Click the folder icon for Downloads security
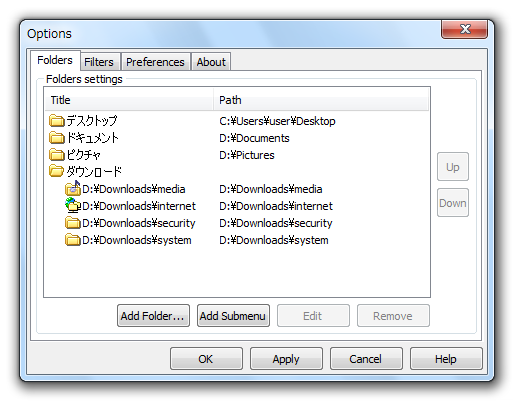Viewport: 517px width, 403px height. 73,223
